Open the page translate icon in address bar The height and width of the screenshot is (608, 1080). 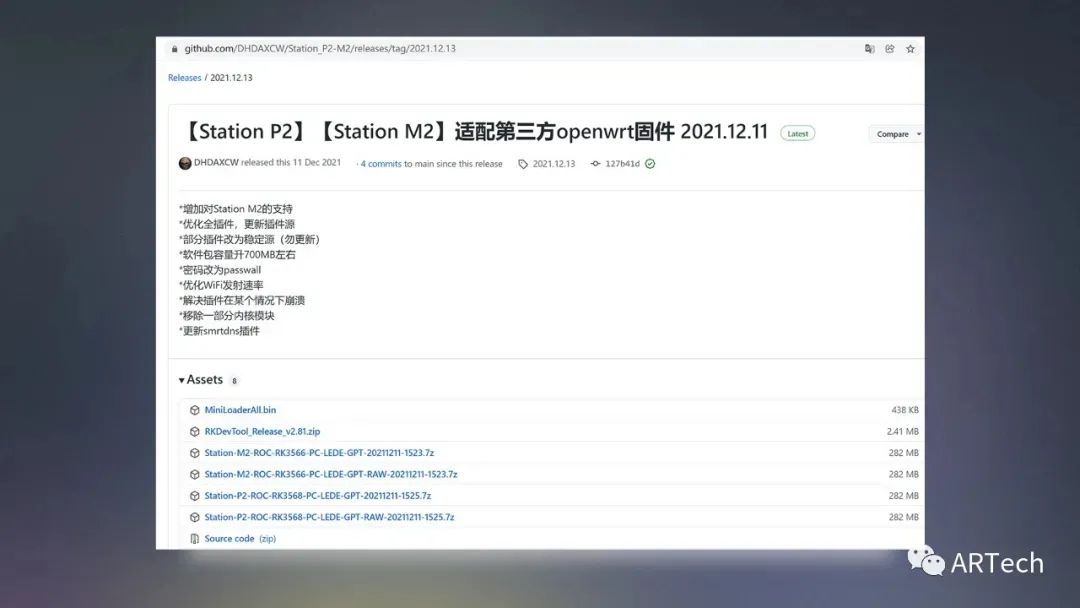[870, 48]
